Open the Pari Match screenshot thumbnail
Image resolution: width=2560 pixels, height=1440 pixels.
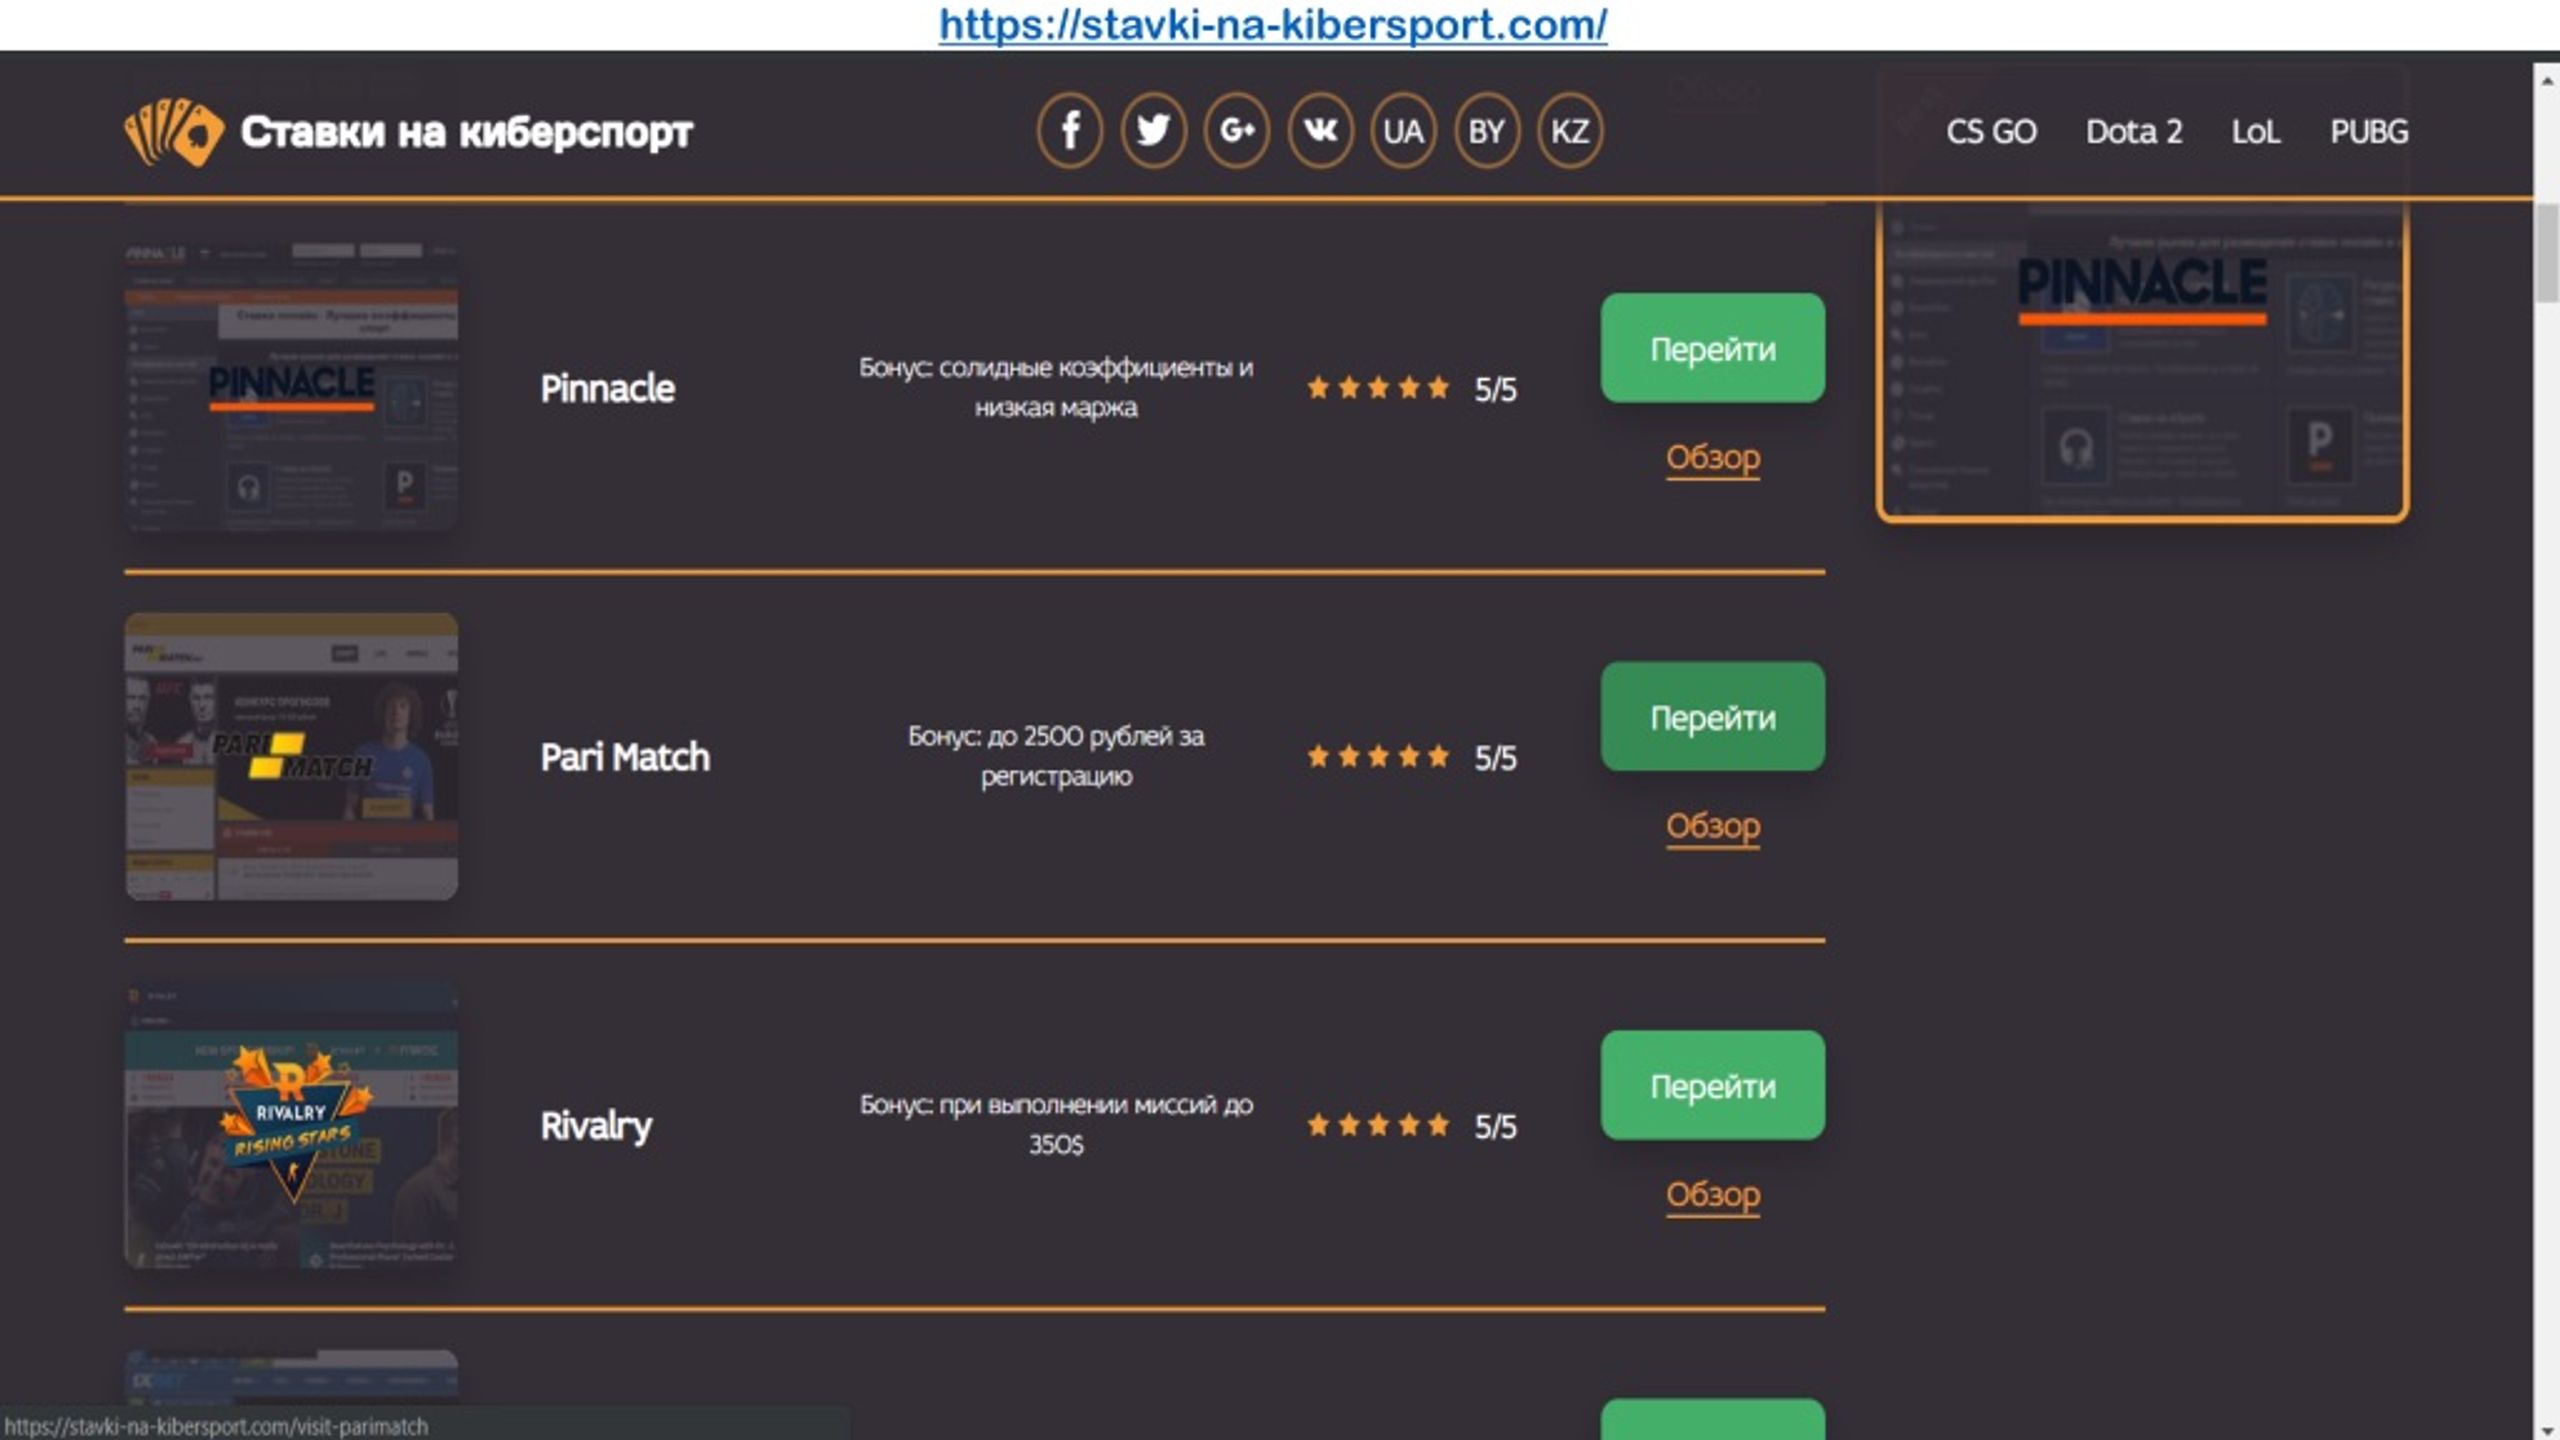(x=291, y=757)
